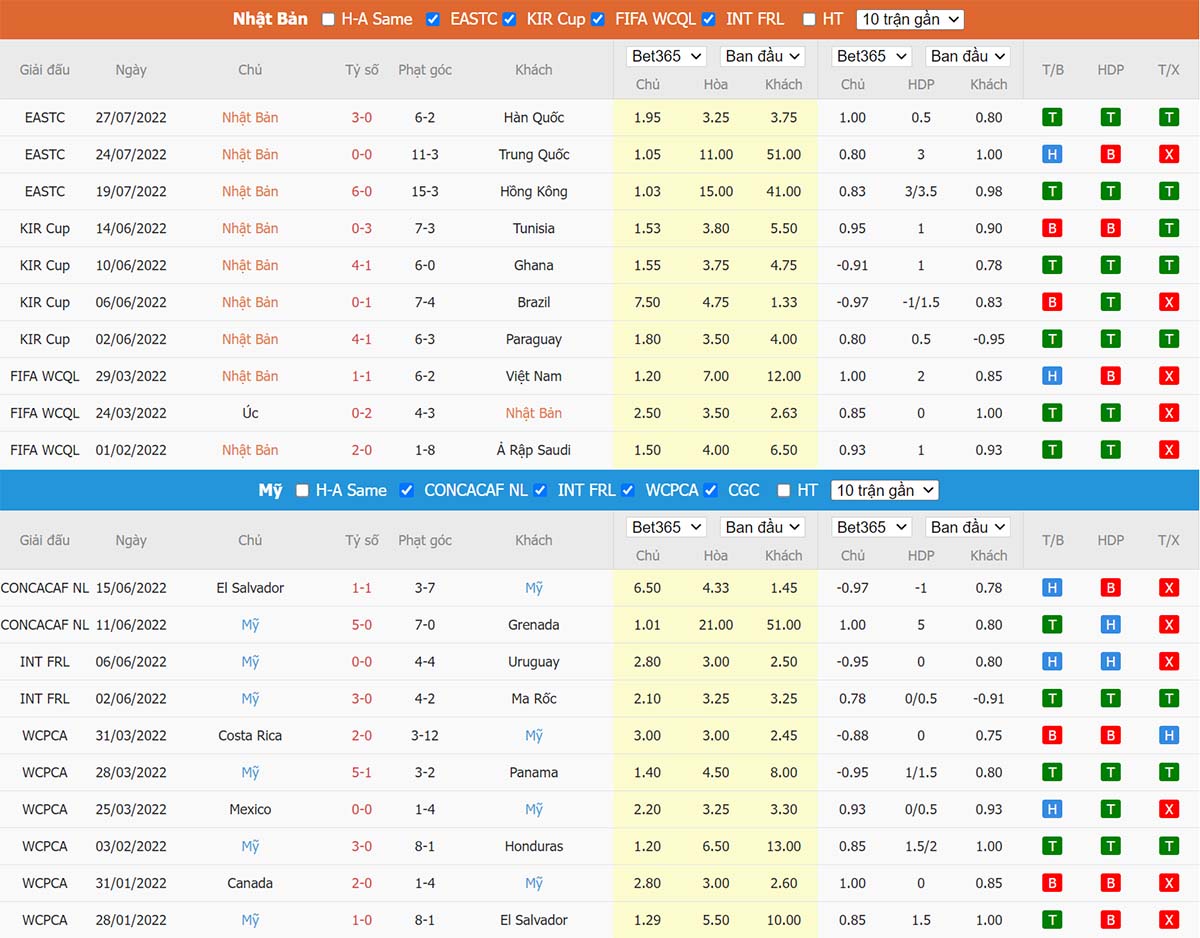Click T/X red X badge in Brazil row
This screenshot has height=938, width=1200.
(1168, 302)
